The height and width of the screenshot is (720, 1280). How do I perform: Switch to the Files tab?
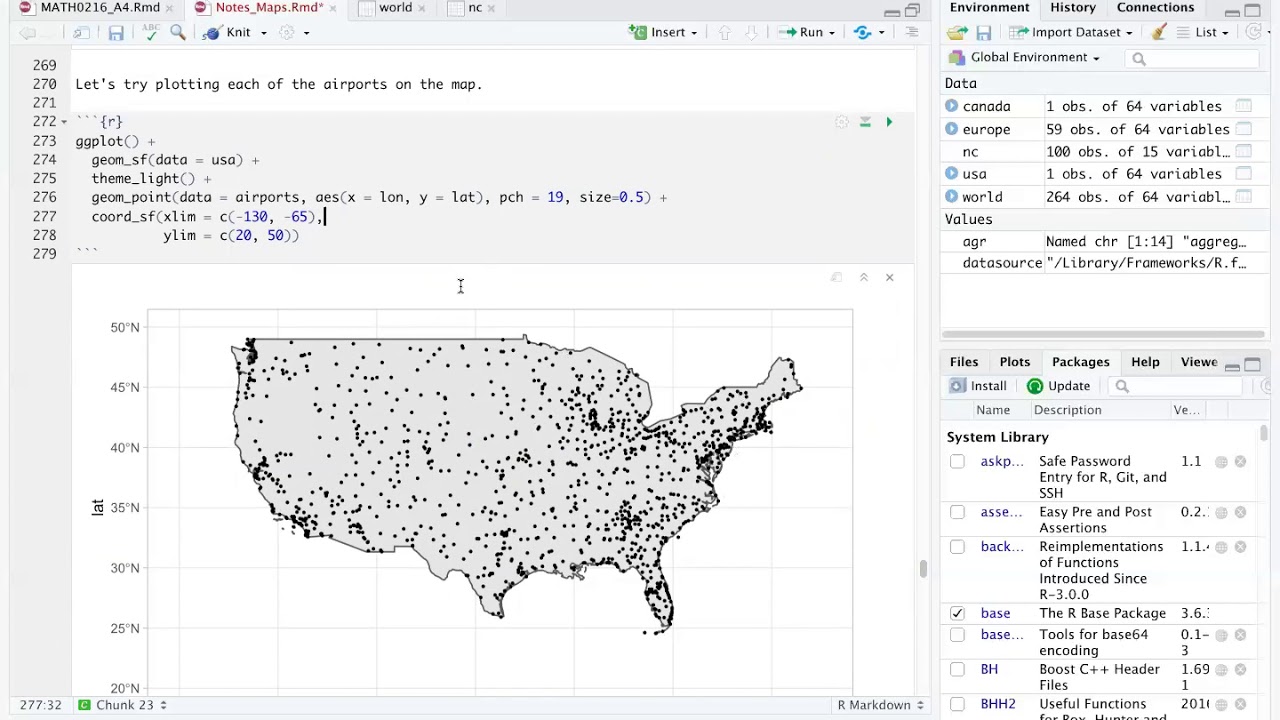tap(964, 362)
